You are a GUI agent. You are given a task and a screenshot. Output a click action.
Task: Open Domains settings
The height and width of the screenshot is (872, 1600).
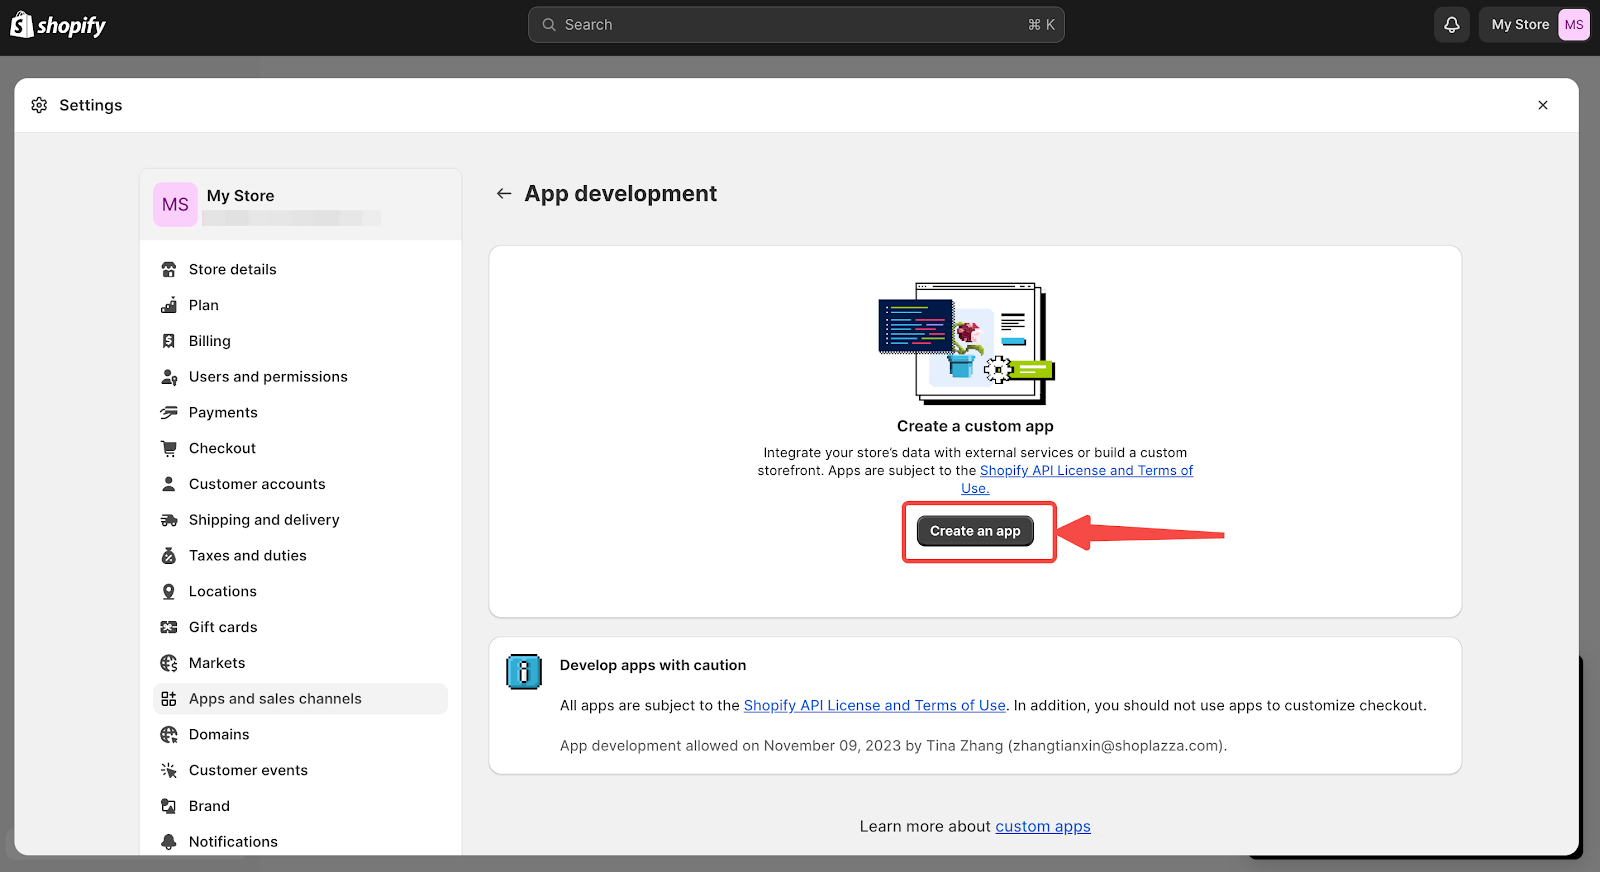coord(300,734)
